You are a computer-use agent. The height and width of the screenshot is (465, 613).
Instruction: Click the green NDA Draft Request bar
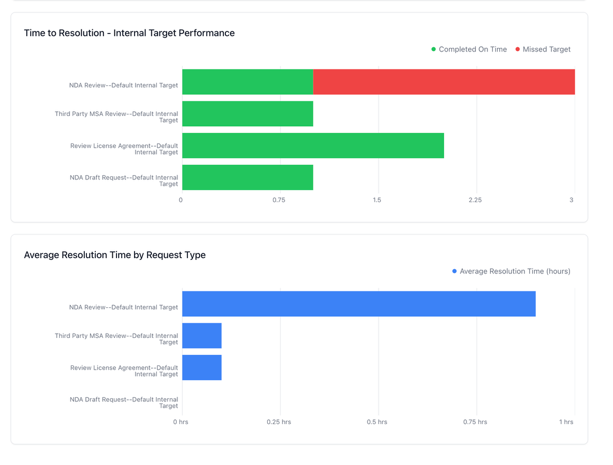pyautogui.click(x=247, y=178)
